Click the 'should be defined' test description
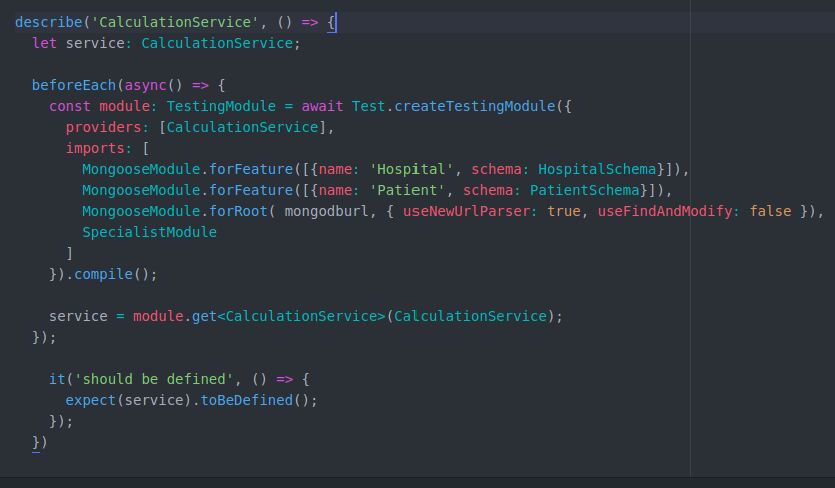 (x=154, y=379)
